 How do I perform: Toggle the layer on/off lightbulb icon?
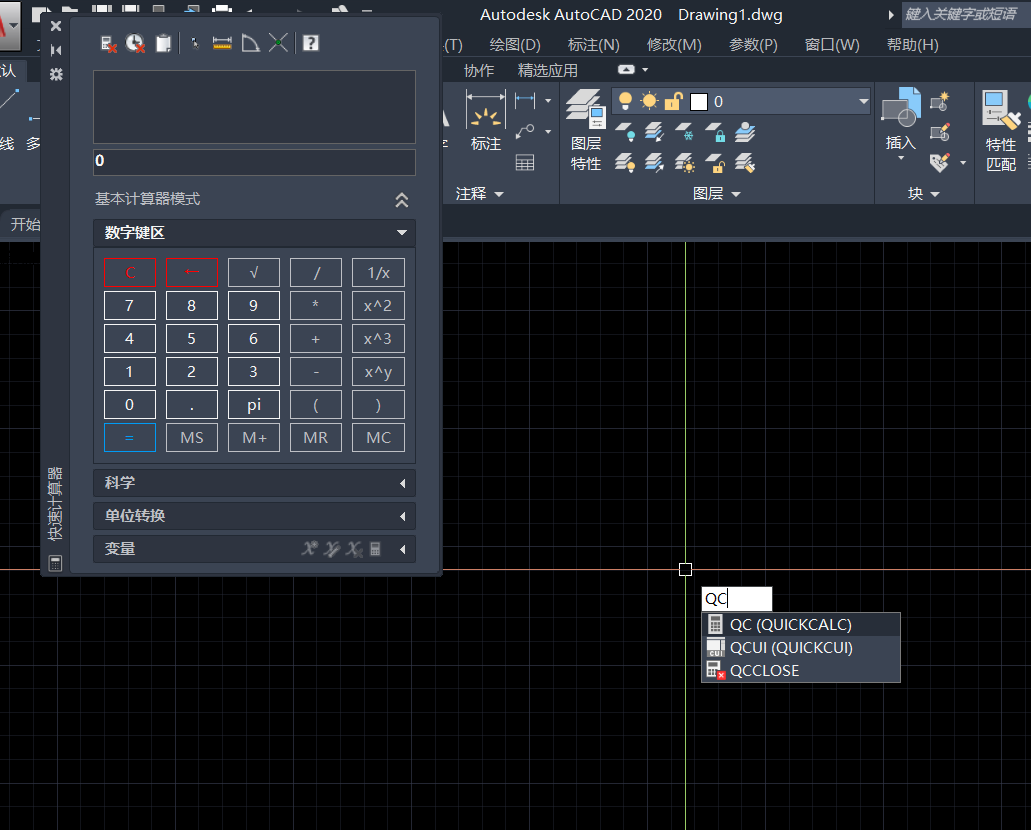(x=626, y=101)
